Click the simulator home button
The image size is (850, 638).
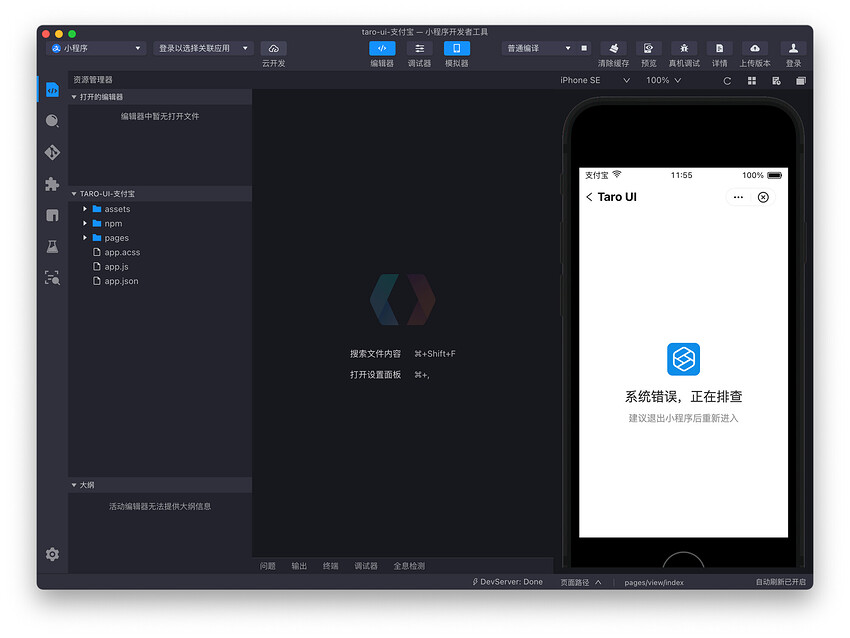[x=683, y=560]
